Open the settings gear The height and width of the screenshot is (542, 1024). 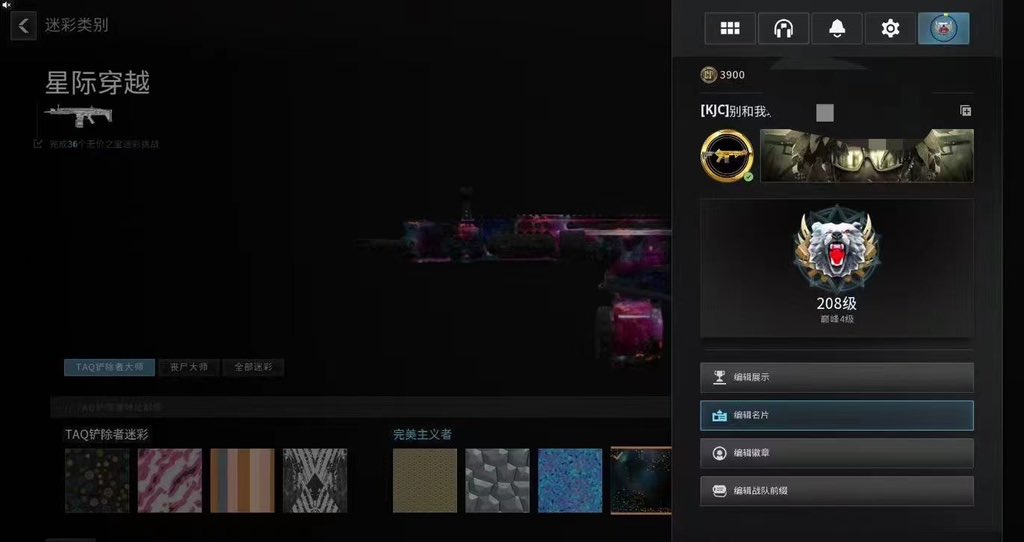tap(890, 29)
